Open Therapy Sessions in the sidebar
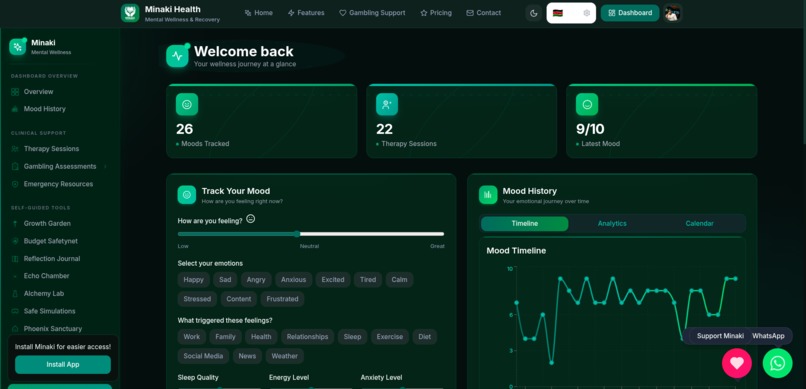This screenshot has width=806, height=389. (51, 149)
